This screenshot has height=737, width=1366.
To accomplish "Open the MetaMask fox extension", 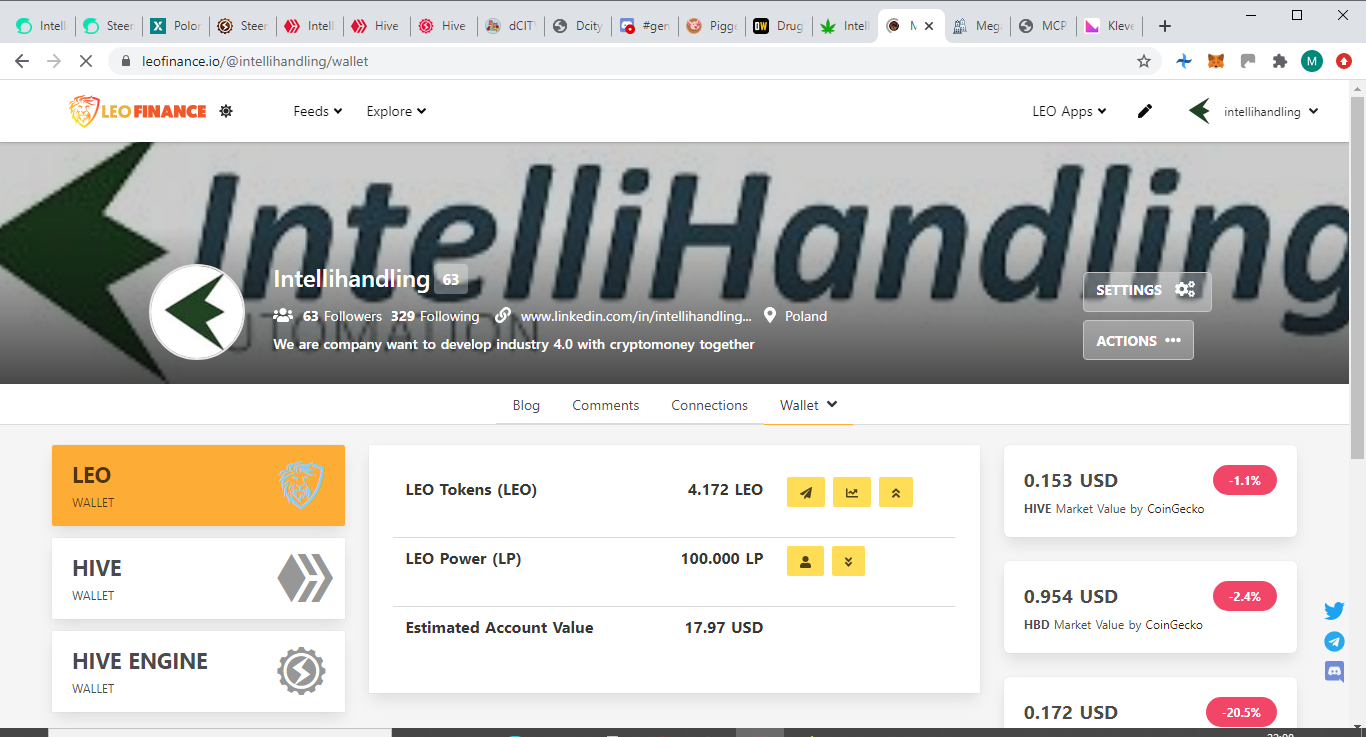I will click(x=1215, y=61).
